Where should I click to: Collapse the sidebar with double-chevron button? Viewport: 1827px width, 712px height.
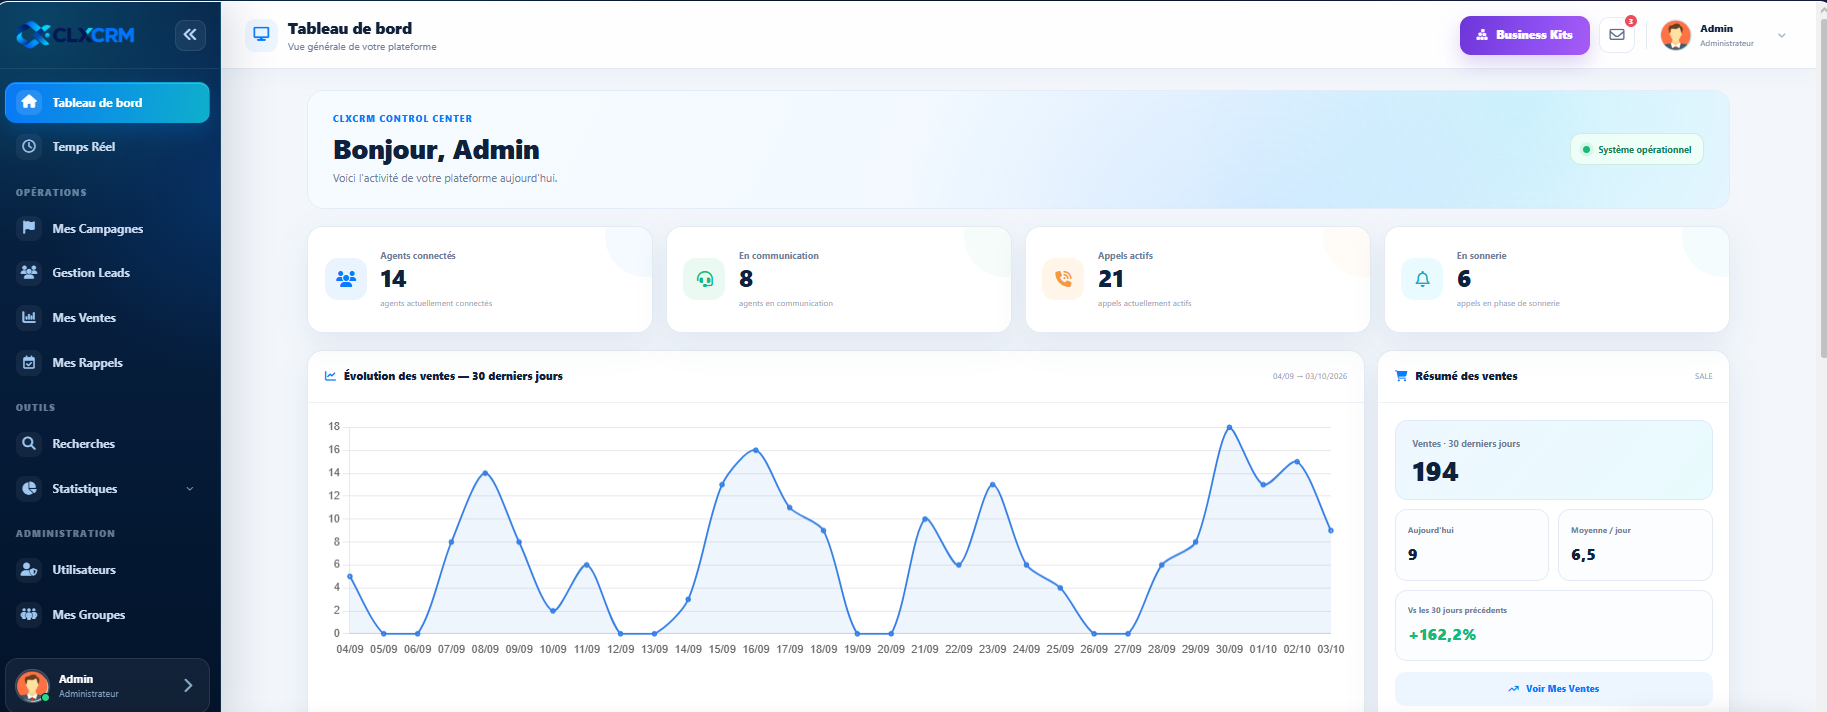(x=190, y=35)
